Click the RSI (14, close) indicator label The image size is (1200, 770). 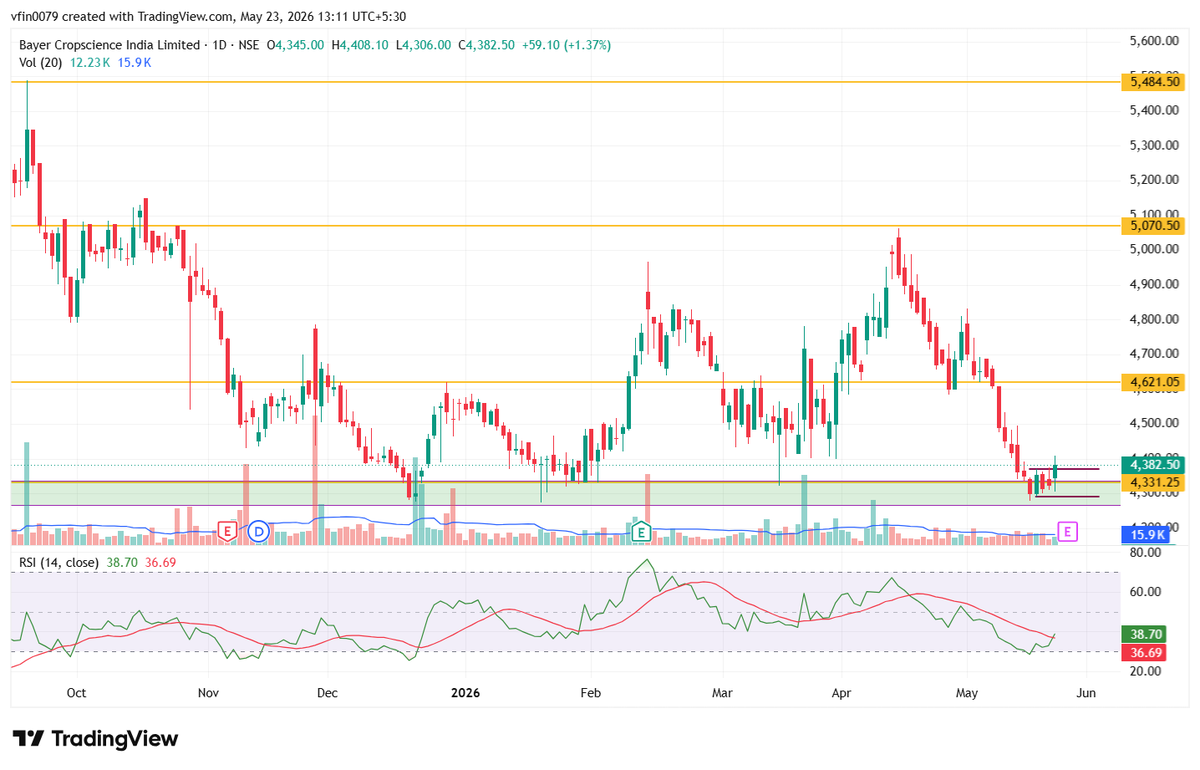tap(59, 563)
